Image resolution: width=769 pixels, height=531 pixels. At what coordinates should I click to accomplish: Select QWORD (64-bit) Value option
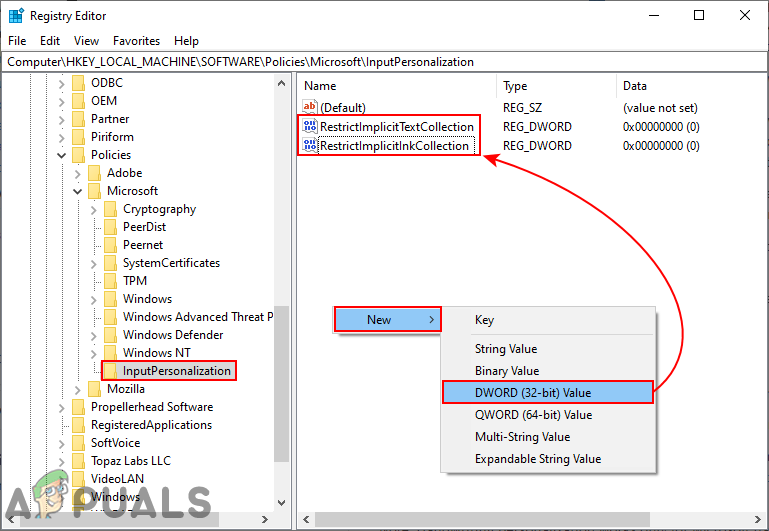[548, 415]
